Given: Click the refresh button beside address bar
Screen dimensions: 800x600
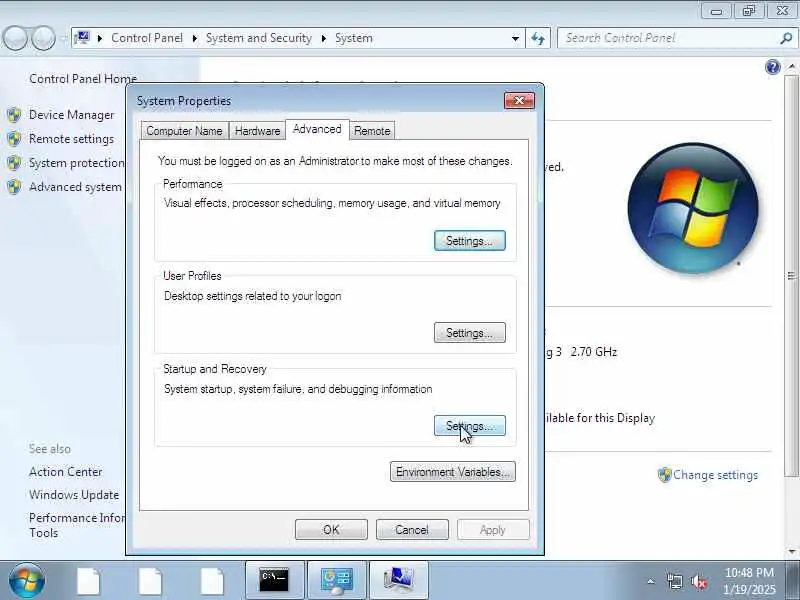Looking at the screenshot, I should pos(538,38).
